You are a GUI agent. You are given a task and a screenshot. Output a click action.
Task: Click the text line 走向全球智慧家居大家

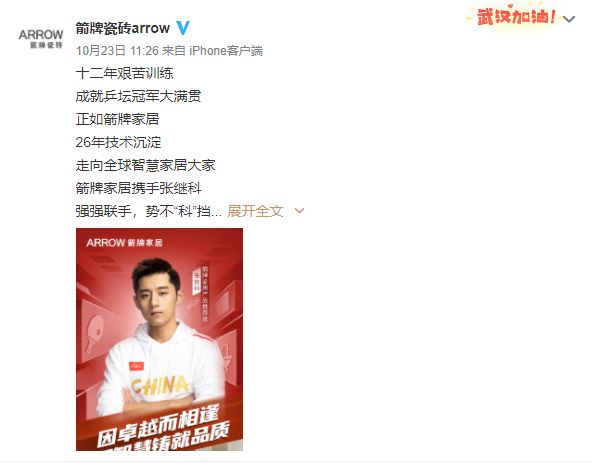[x=146, y=165]
